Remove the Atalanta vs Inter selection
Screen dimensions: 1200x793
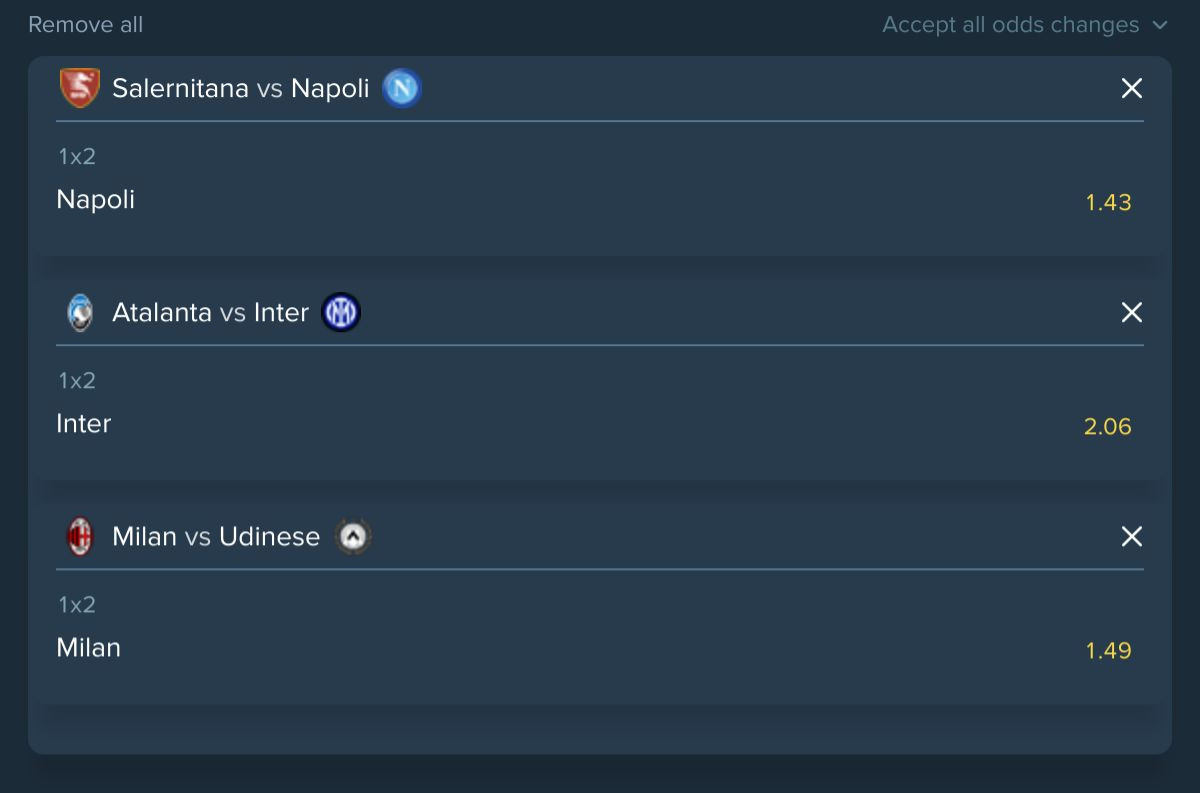coord(1131,312)
